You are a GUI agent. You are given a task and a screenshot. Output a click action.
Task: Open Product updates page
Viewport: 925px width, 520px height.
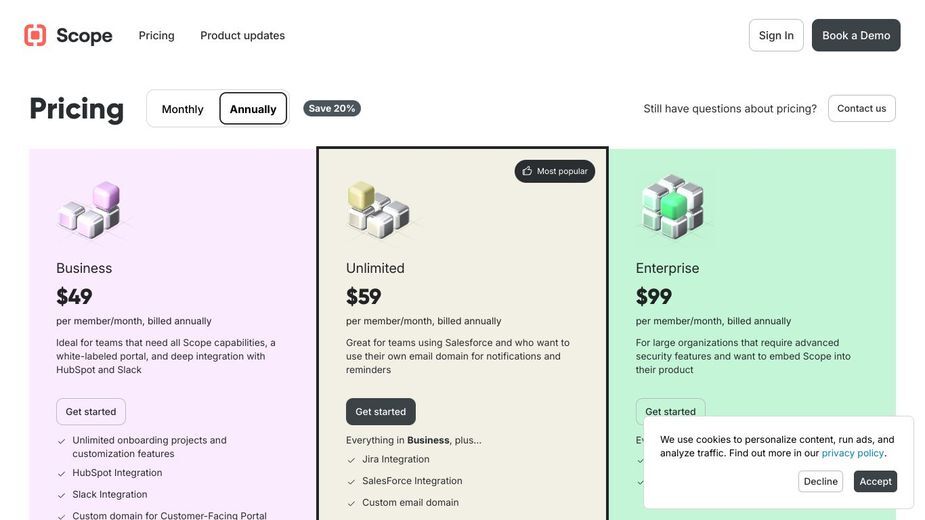tap(242, 35)
